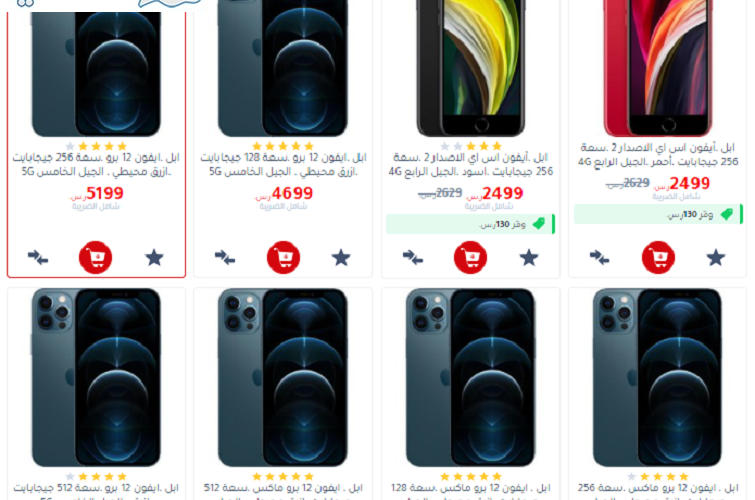
Task: Open iPhone 12 Pro Max 512GB product image
Action: [x=283, y=378]
